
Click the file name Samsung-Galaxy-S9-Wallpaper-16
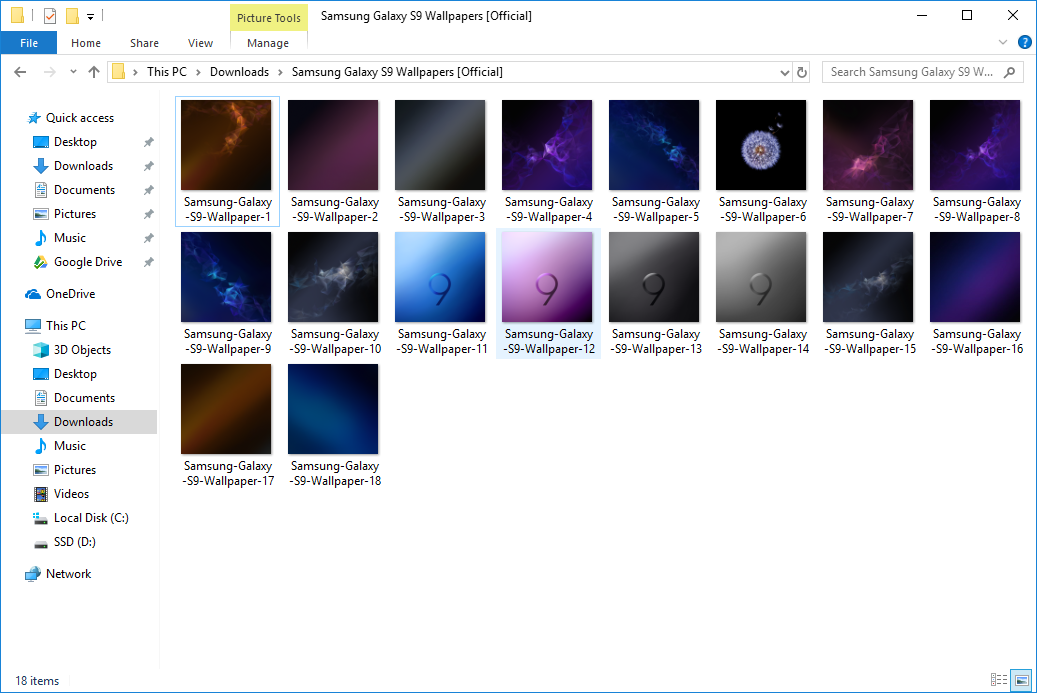(977, 342)
